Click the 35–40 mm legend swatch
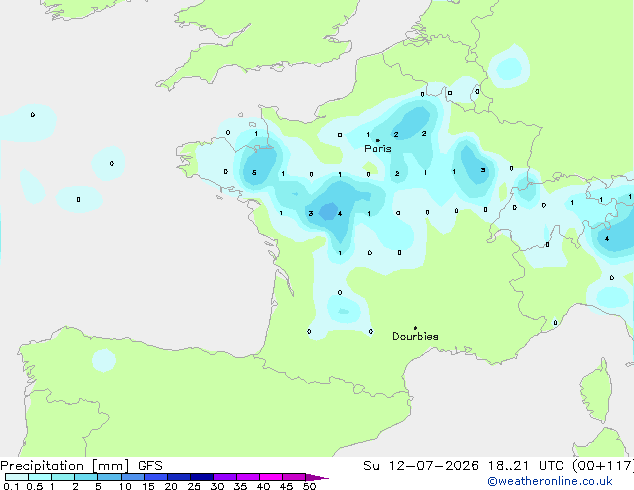 coord(248,477)
